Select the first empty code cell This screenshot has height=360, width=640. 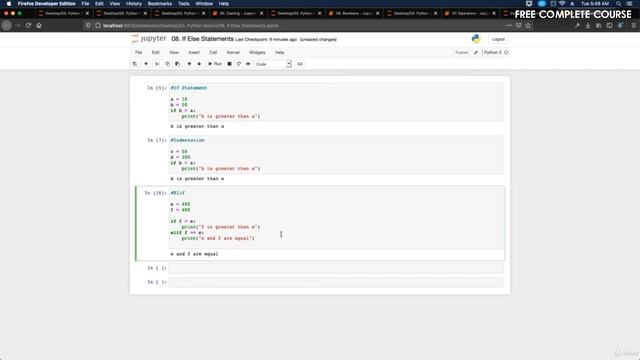[x=336, y=268]
